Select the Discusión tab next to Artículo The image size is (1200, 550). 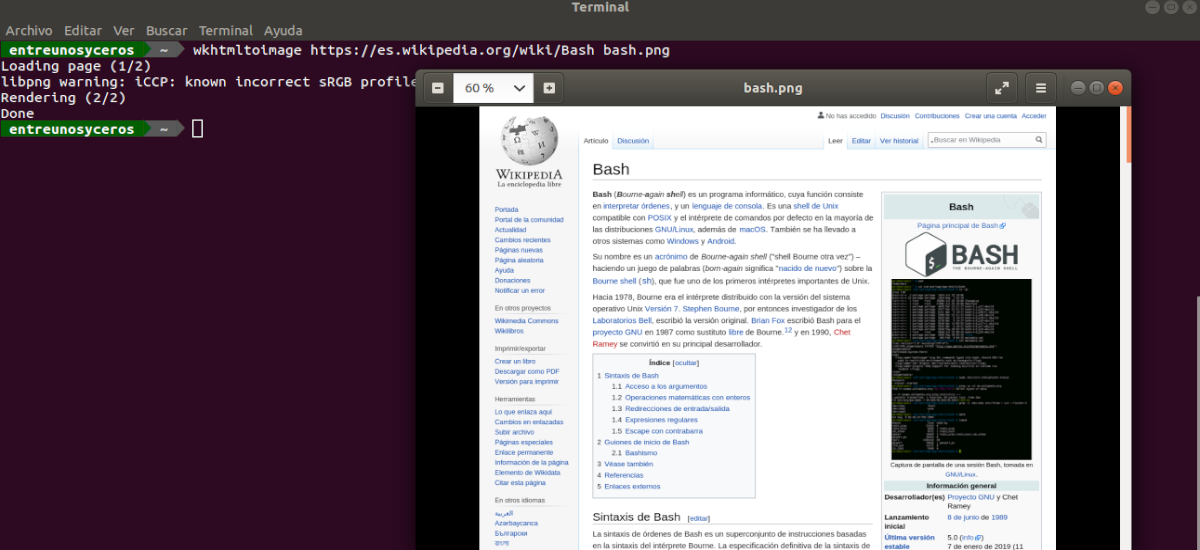click(633, 141)
